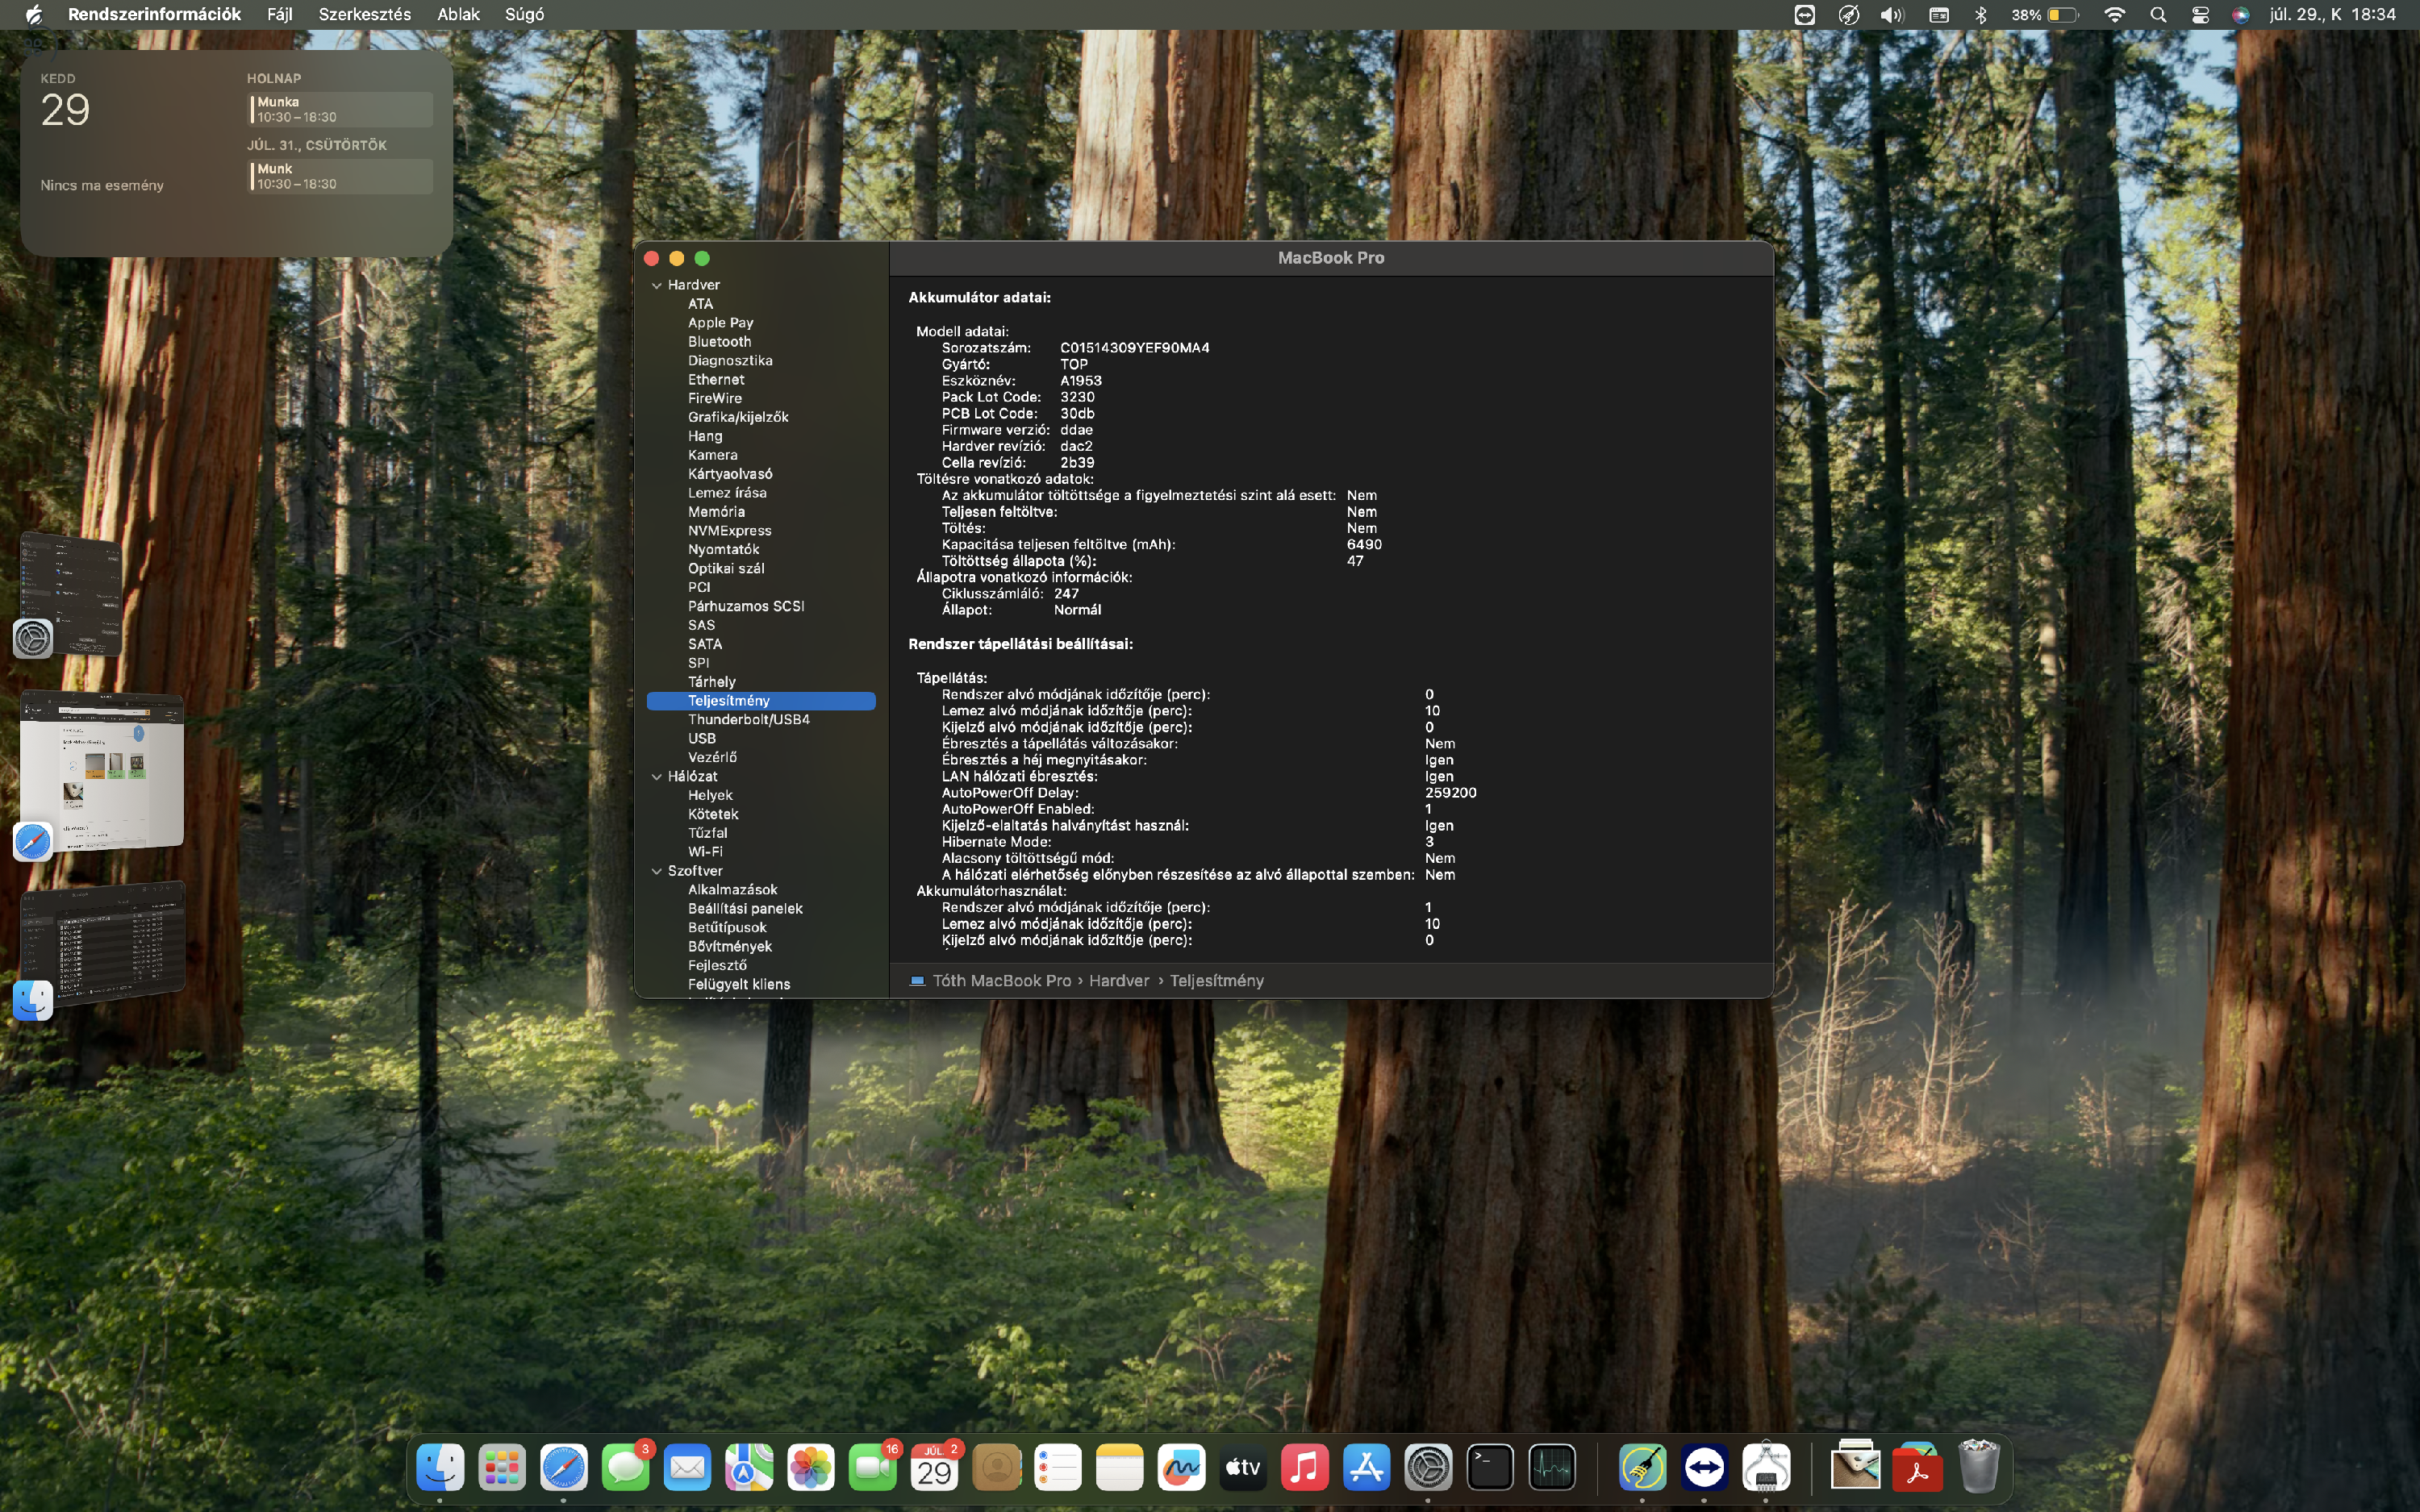Open Notes app in the Dock
Viewport: 2420px width, 1512px height.
1120,1467
